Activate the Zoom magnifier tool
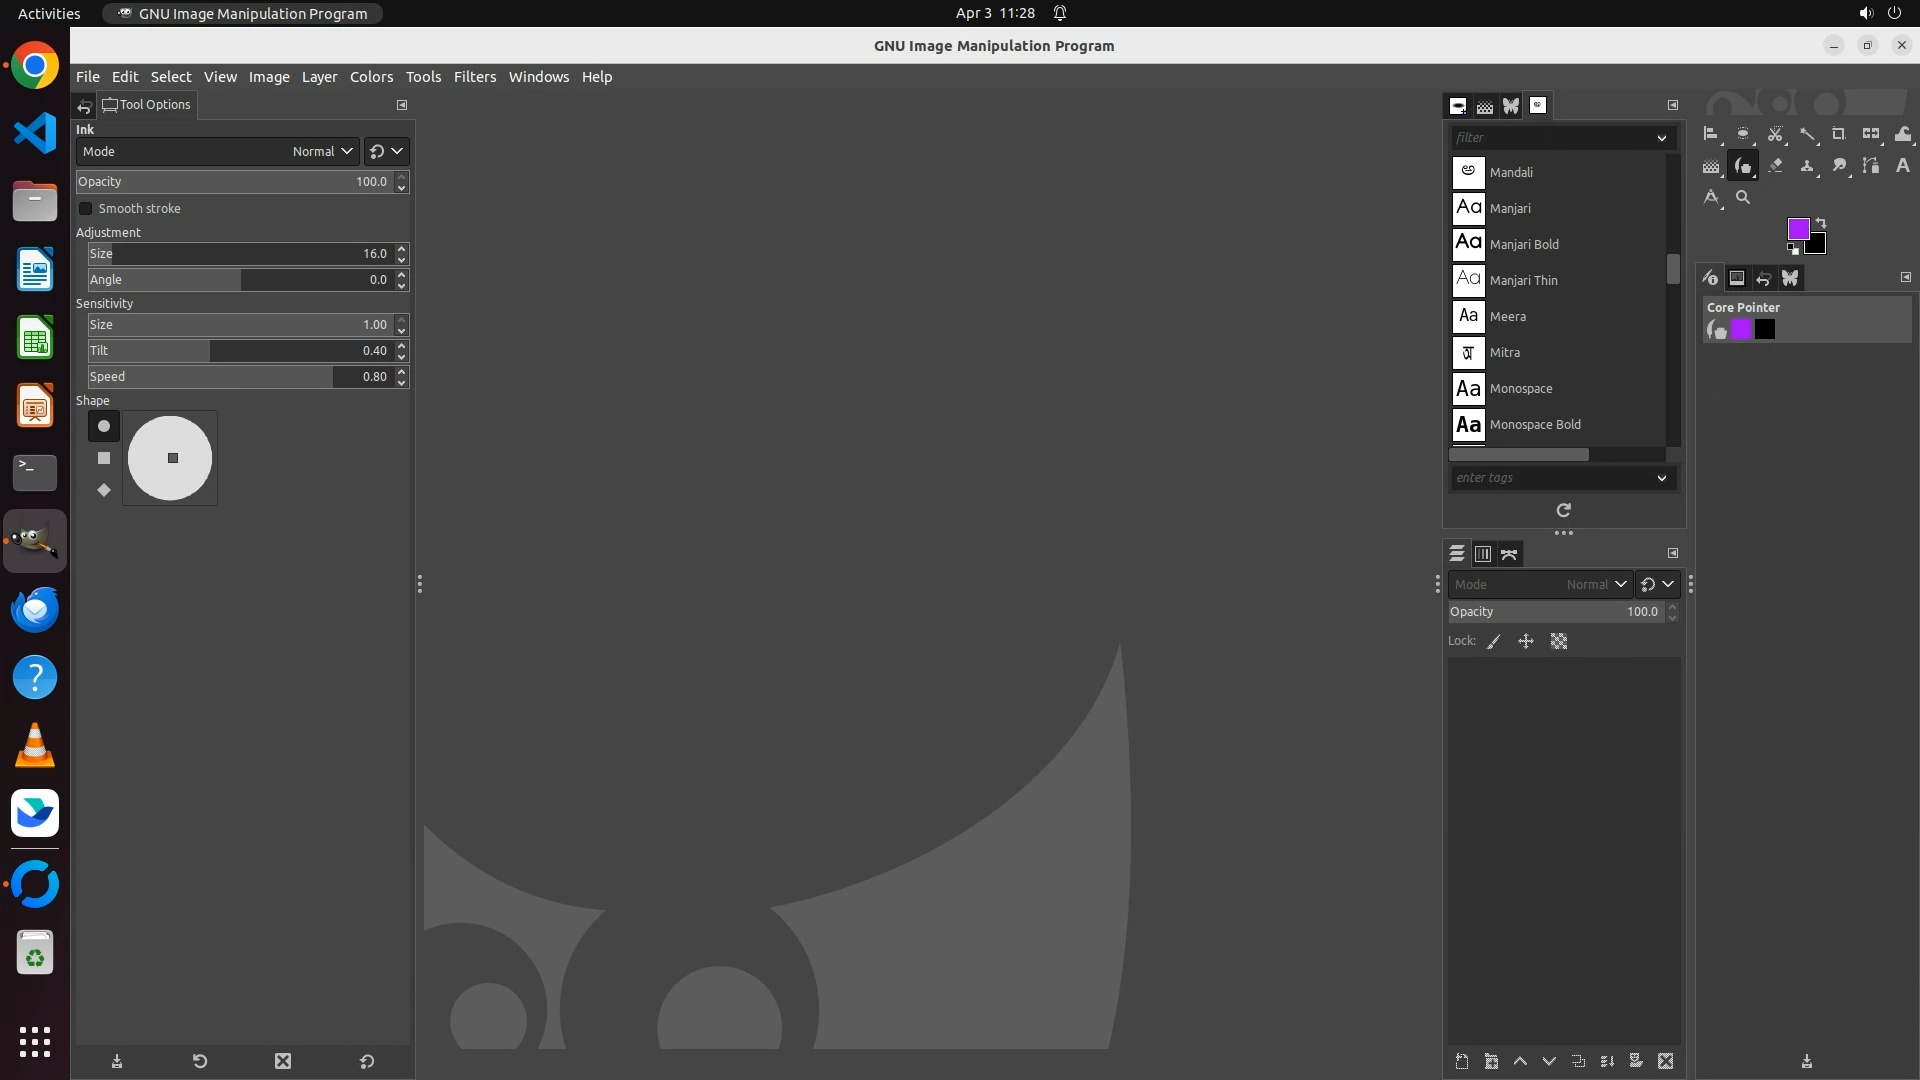 (1743, 197)
